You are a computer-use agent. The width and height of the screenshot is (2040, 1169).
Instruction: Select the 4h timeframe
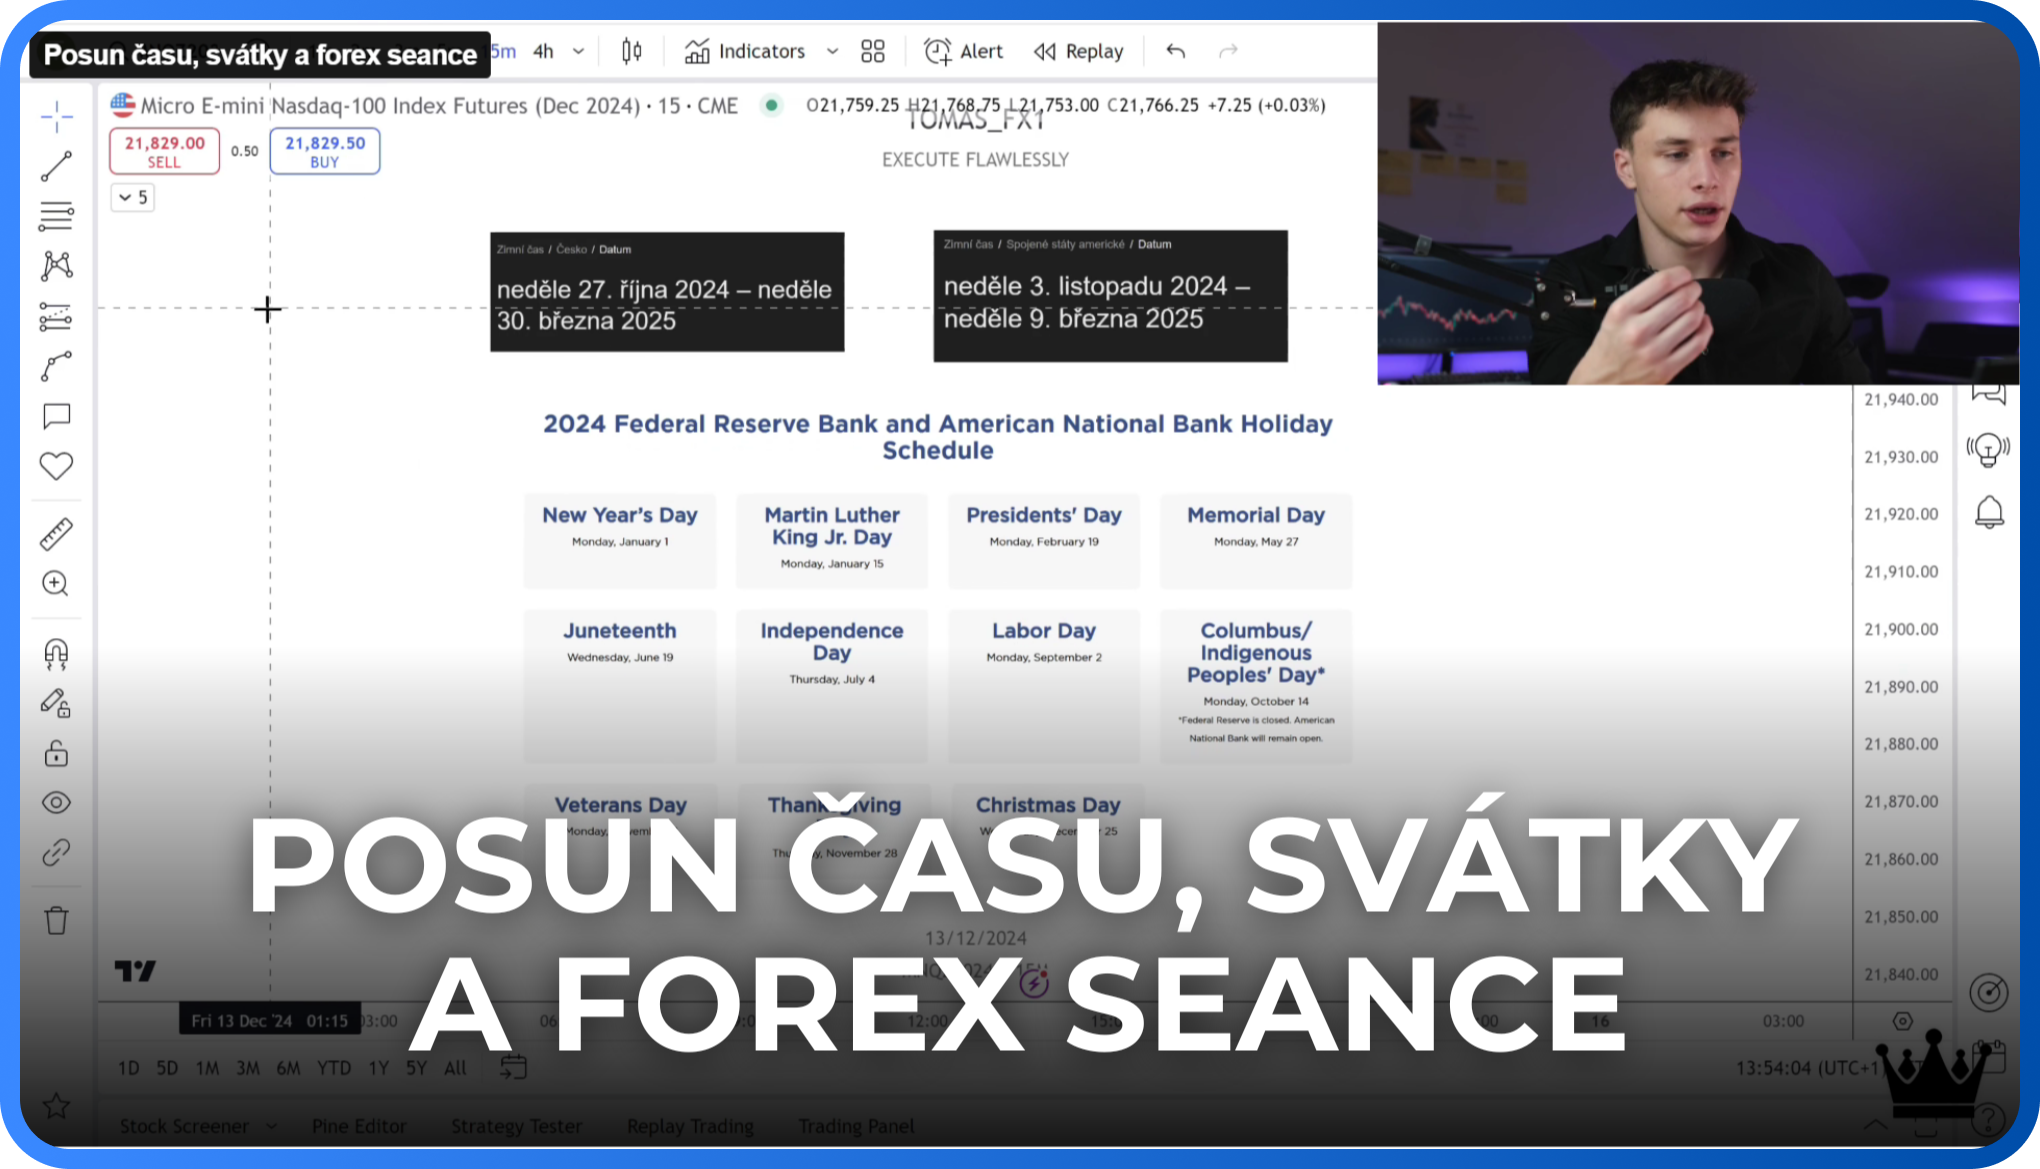coord(543,51)
